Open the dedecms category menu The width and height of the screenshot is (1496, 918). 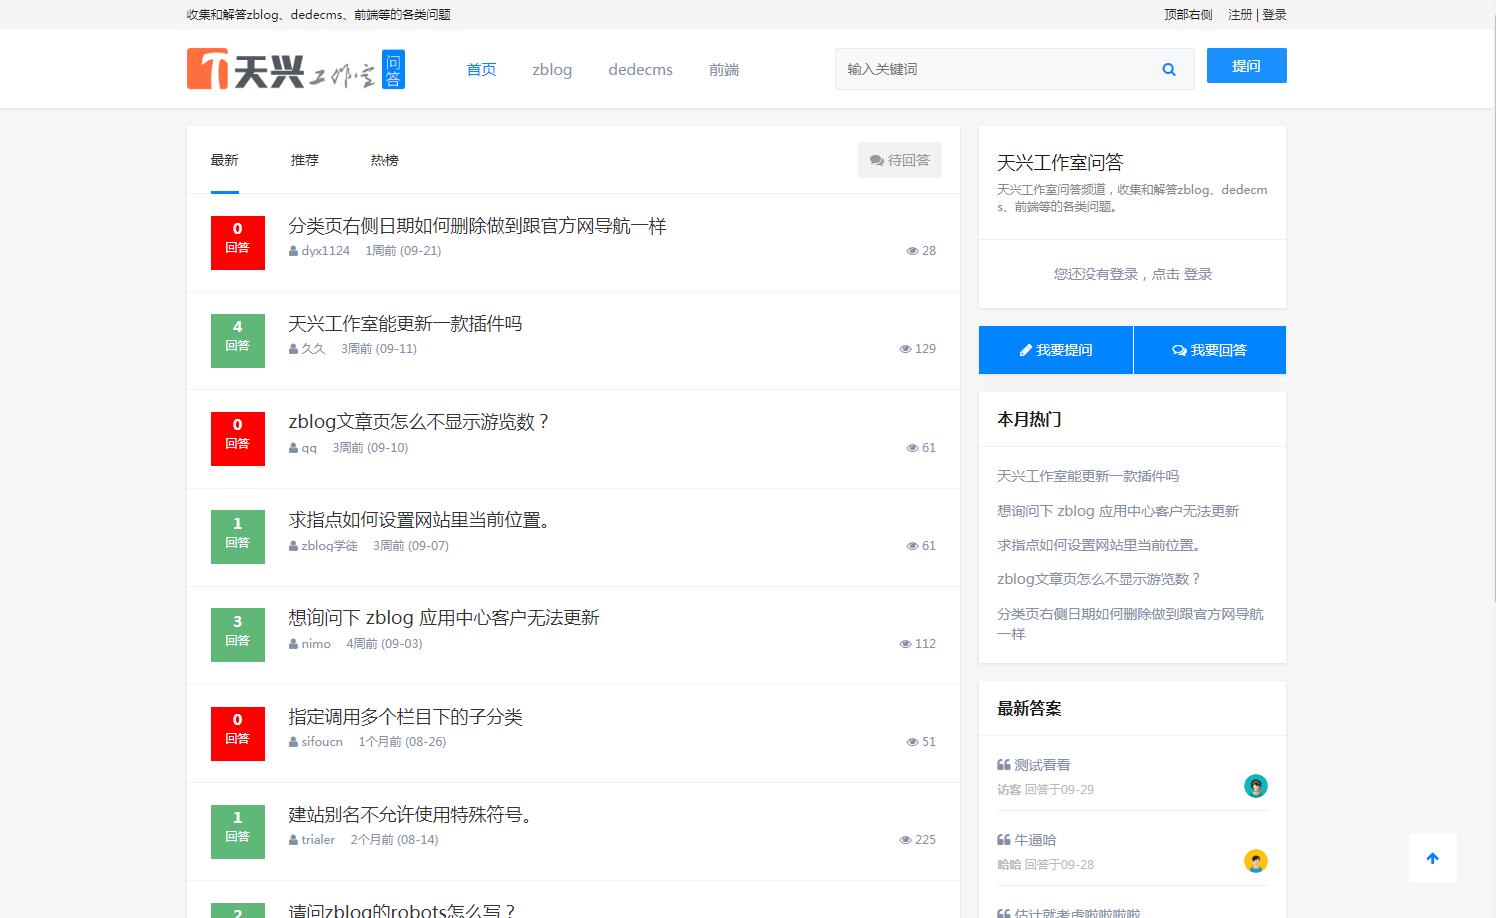point(640,69)
